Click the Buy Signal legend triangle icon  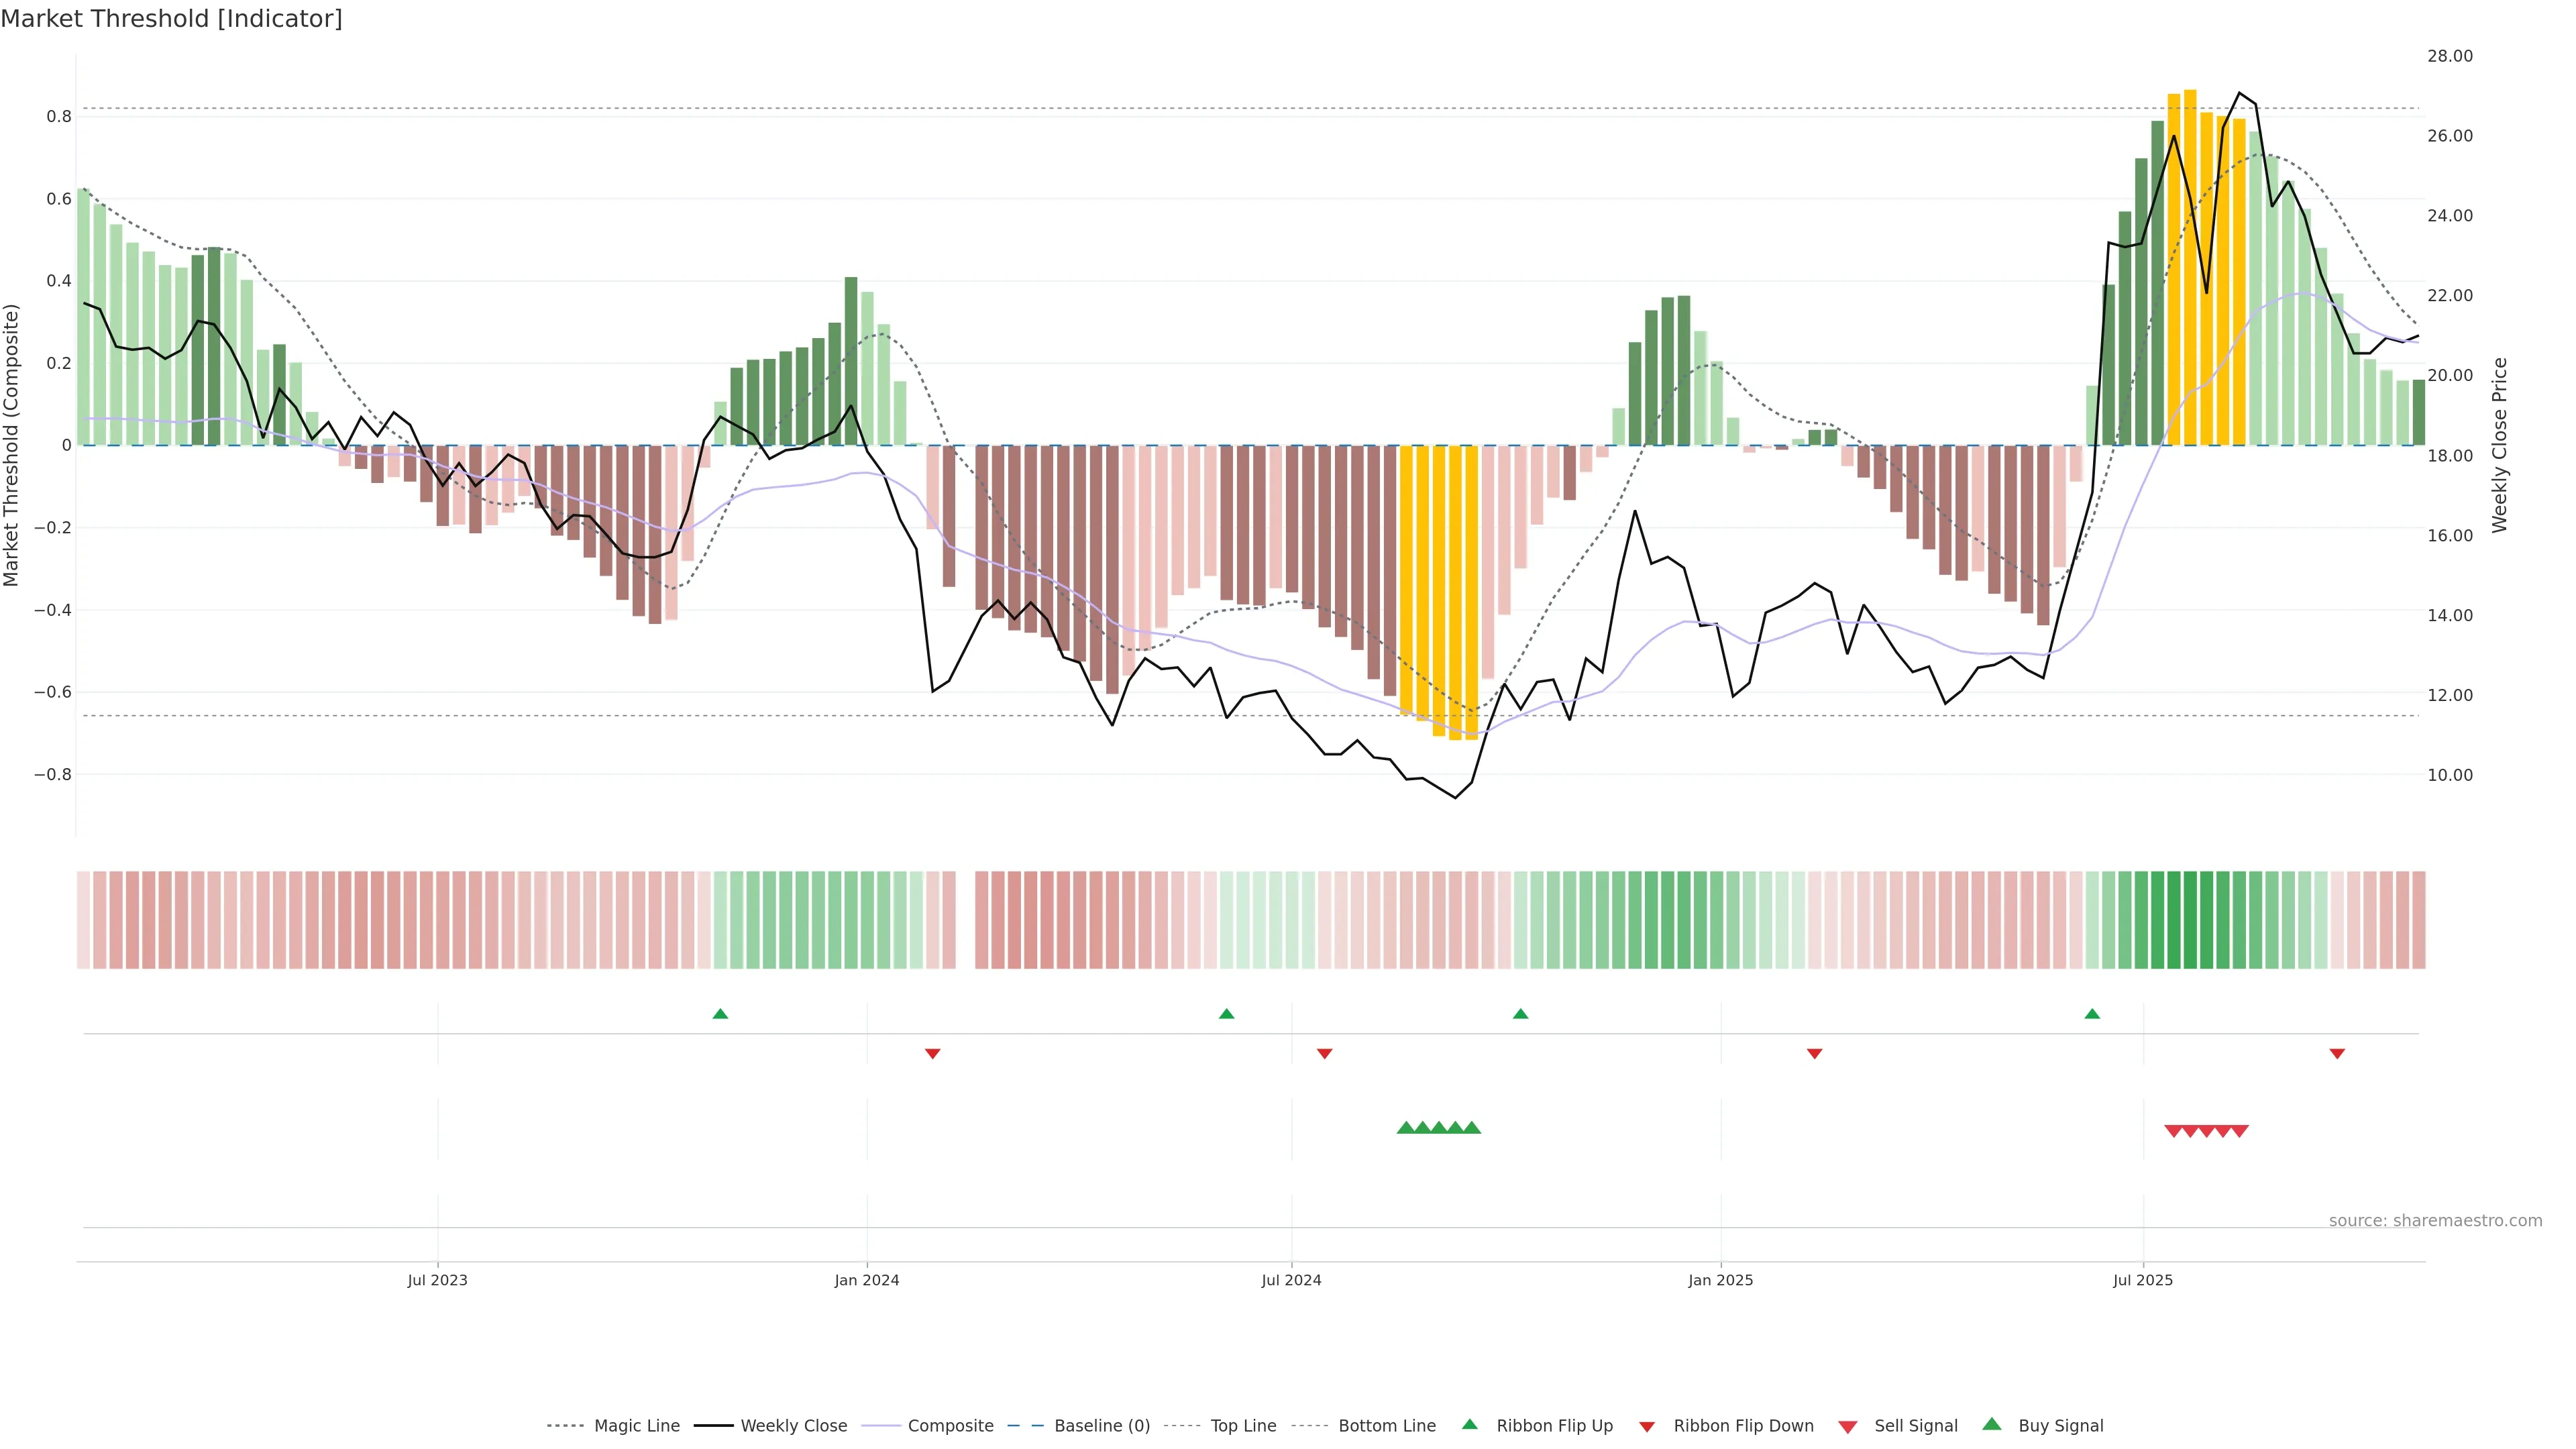coord(1992,1424)
